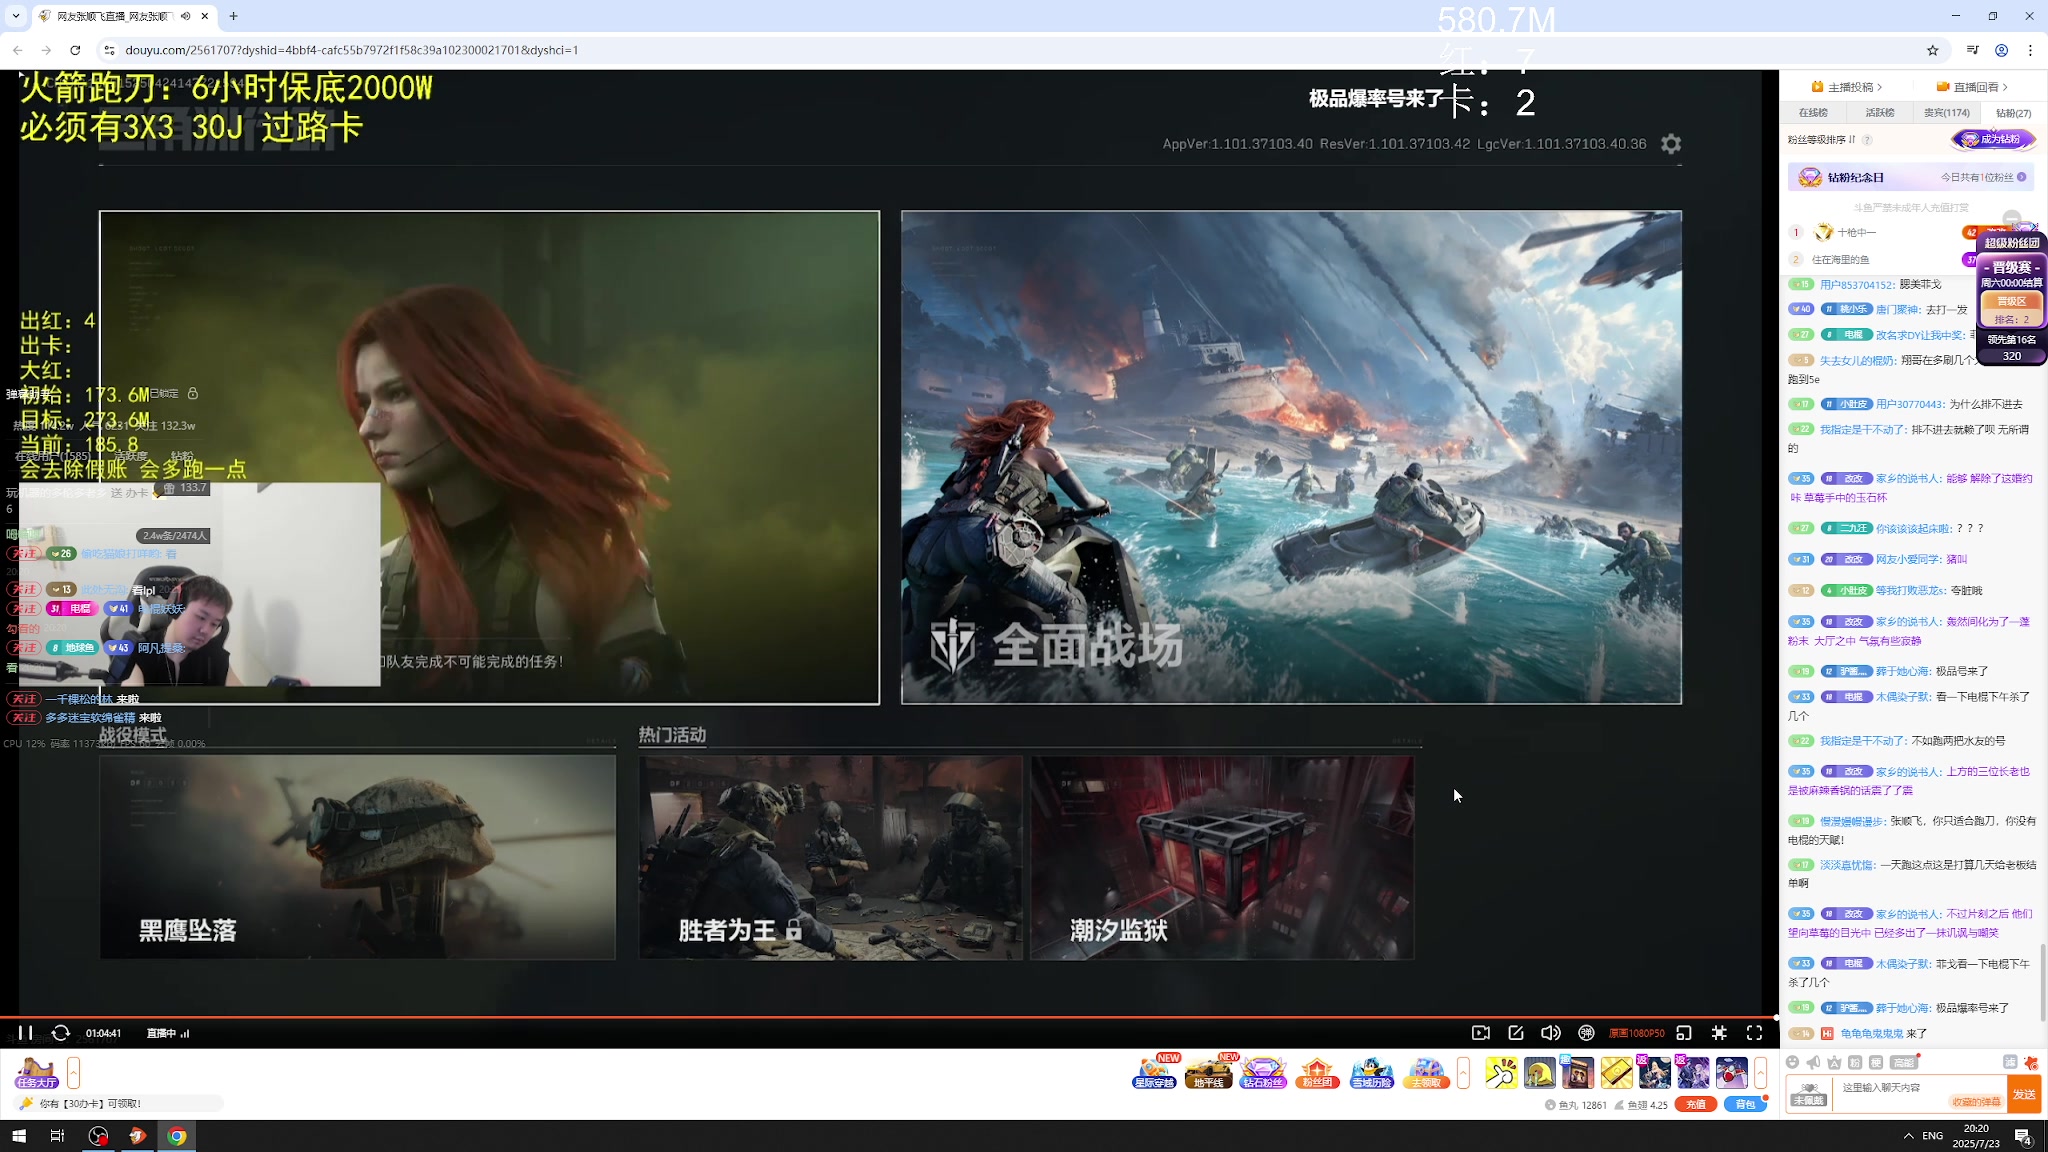Open 任务大厅 task hall icon

(x=37, y=1073)
